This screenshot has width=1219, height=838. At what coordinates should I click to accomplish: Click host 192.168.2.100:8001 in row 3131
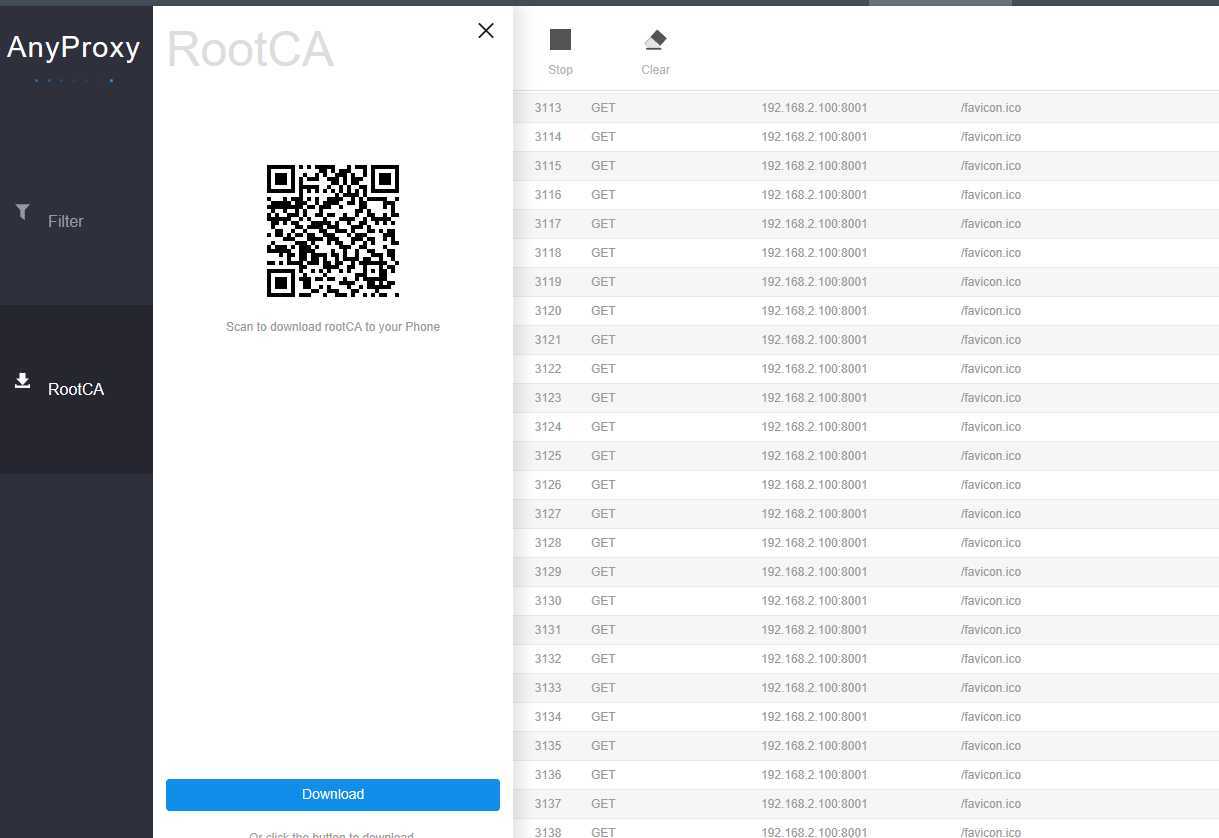814,630
